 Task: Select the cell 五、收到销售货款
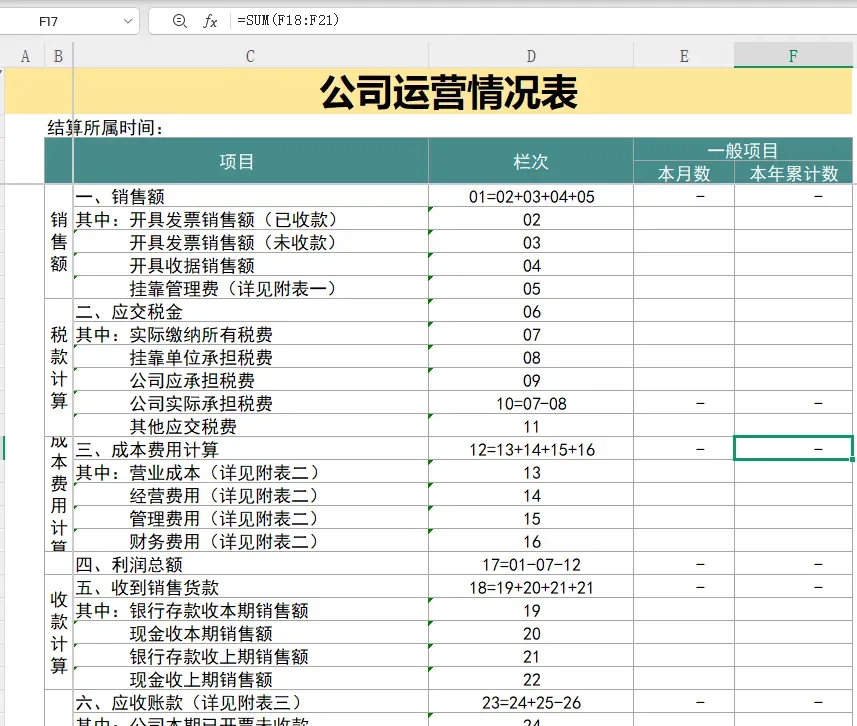click(251, 587)
